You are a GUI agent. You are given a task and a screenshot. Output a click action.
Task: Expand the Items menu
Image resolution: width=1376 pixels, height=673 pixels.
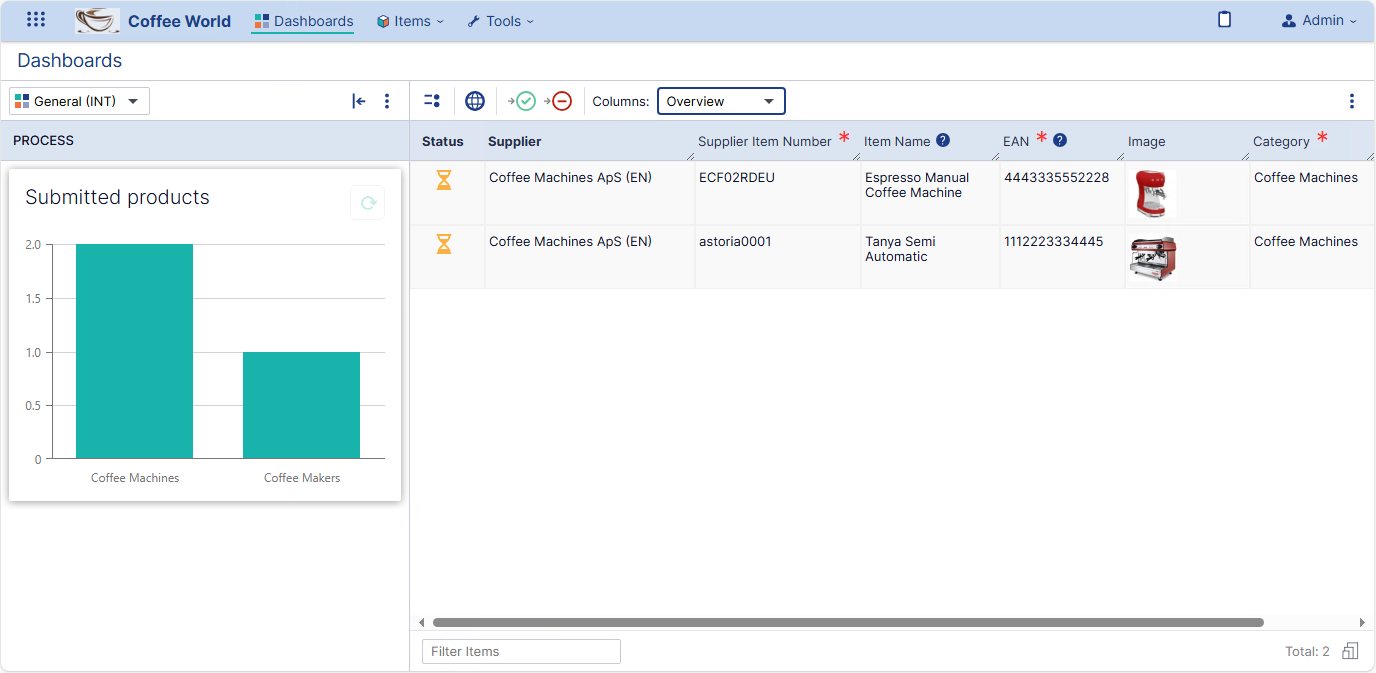[410, 21]
